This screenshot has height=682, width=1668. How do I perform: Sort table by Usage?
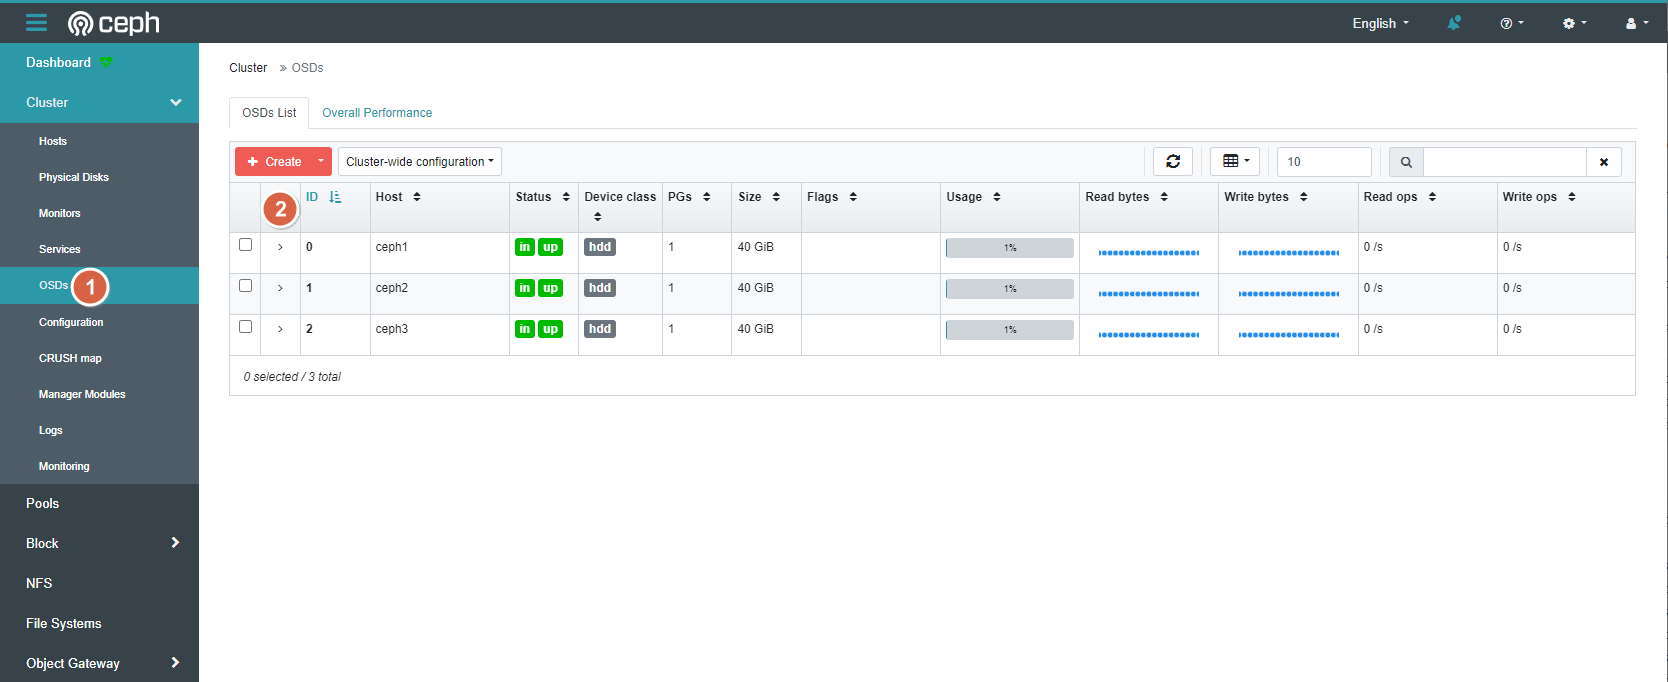pos(997,197)
